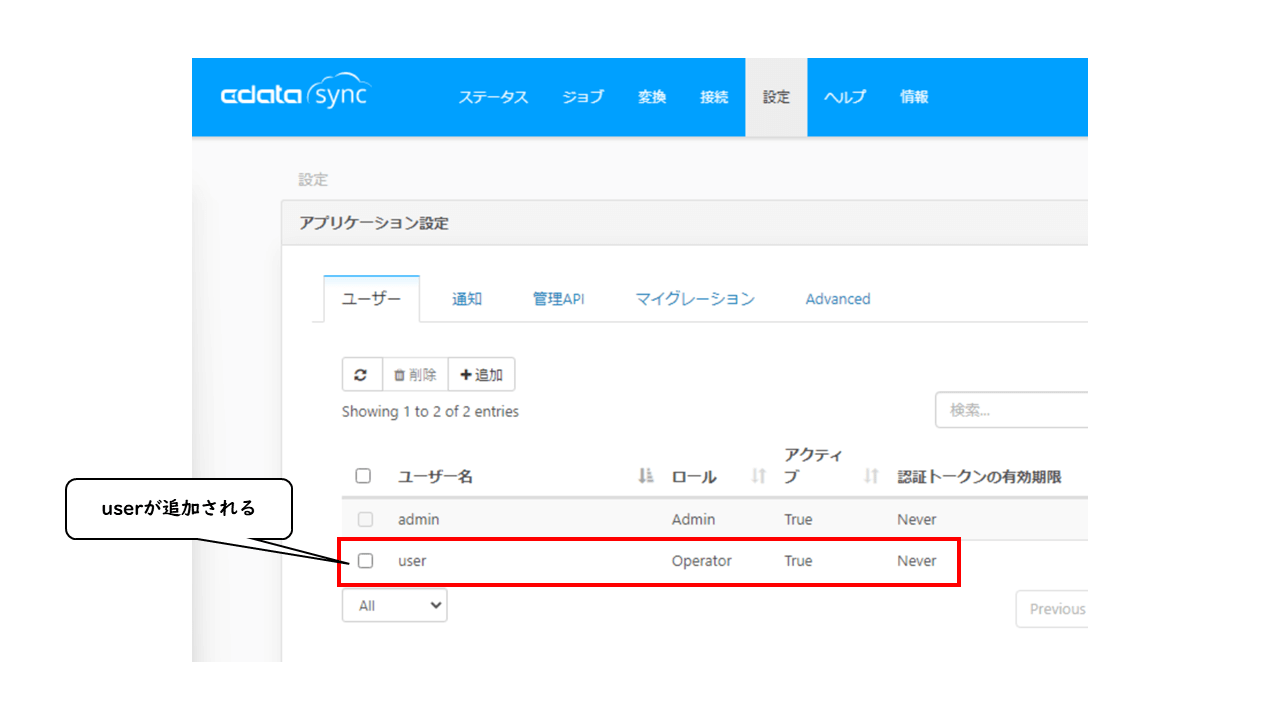This screenshot has width=1280, height=720.
Task: Open the 変換 menu
Action: coord(652,97)
